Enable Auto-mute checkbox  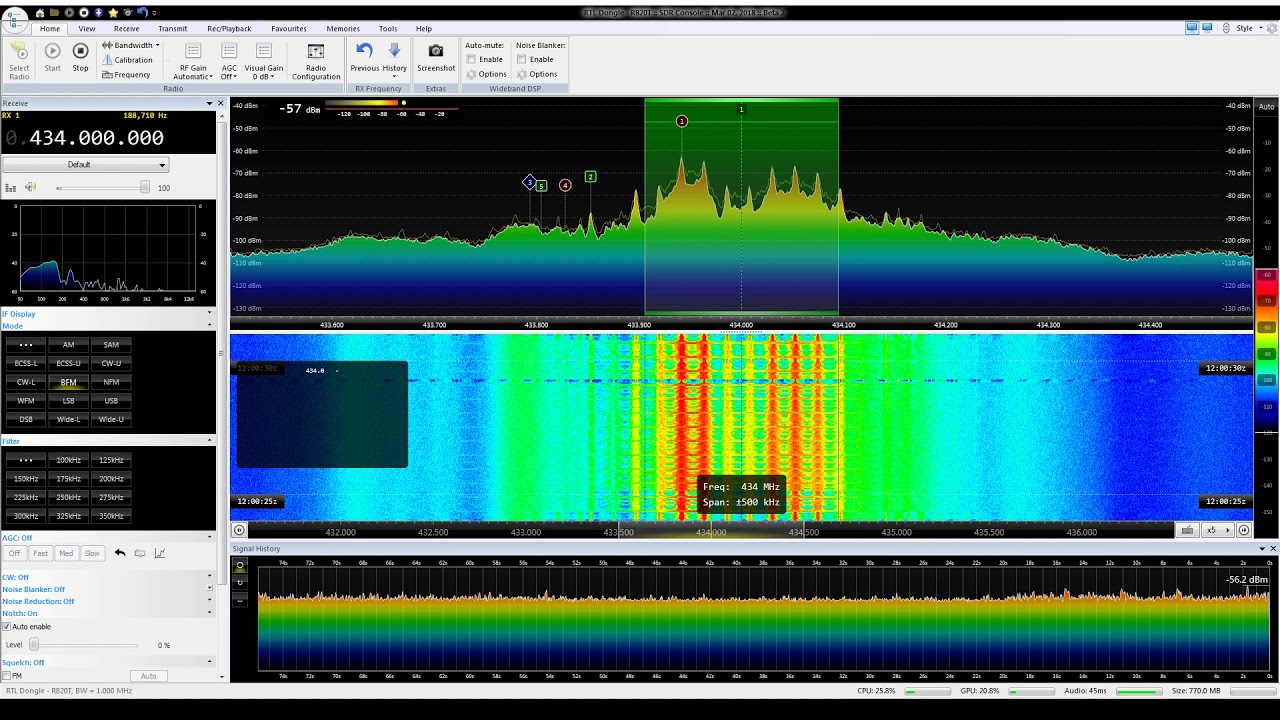[x=471, y=59]
